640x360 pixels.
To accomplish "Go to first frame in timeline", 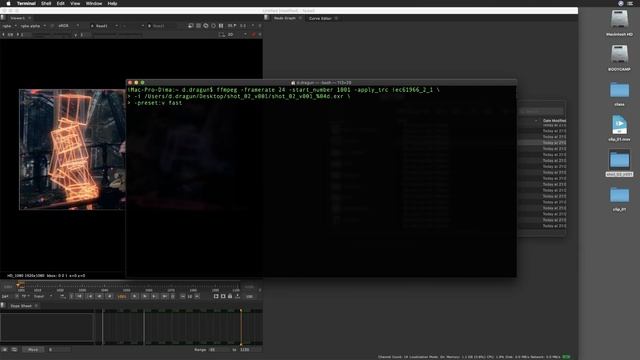I will [x=80, y=296].
